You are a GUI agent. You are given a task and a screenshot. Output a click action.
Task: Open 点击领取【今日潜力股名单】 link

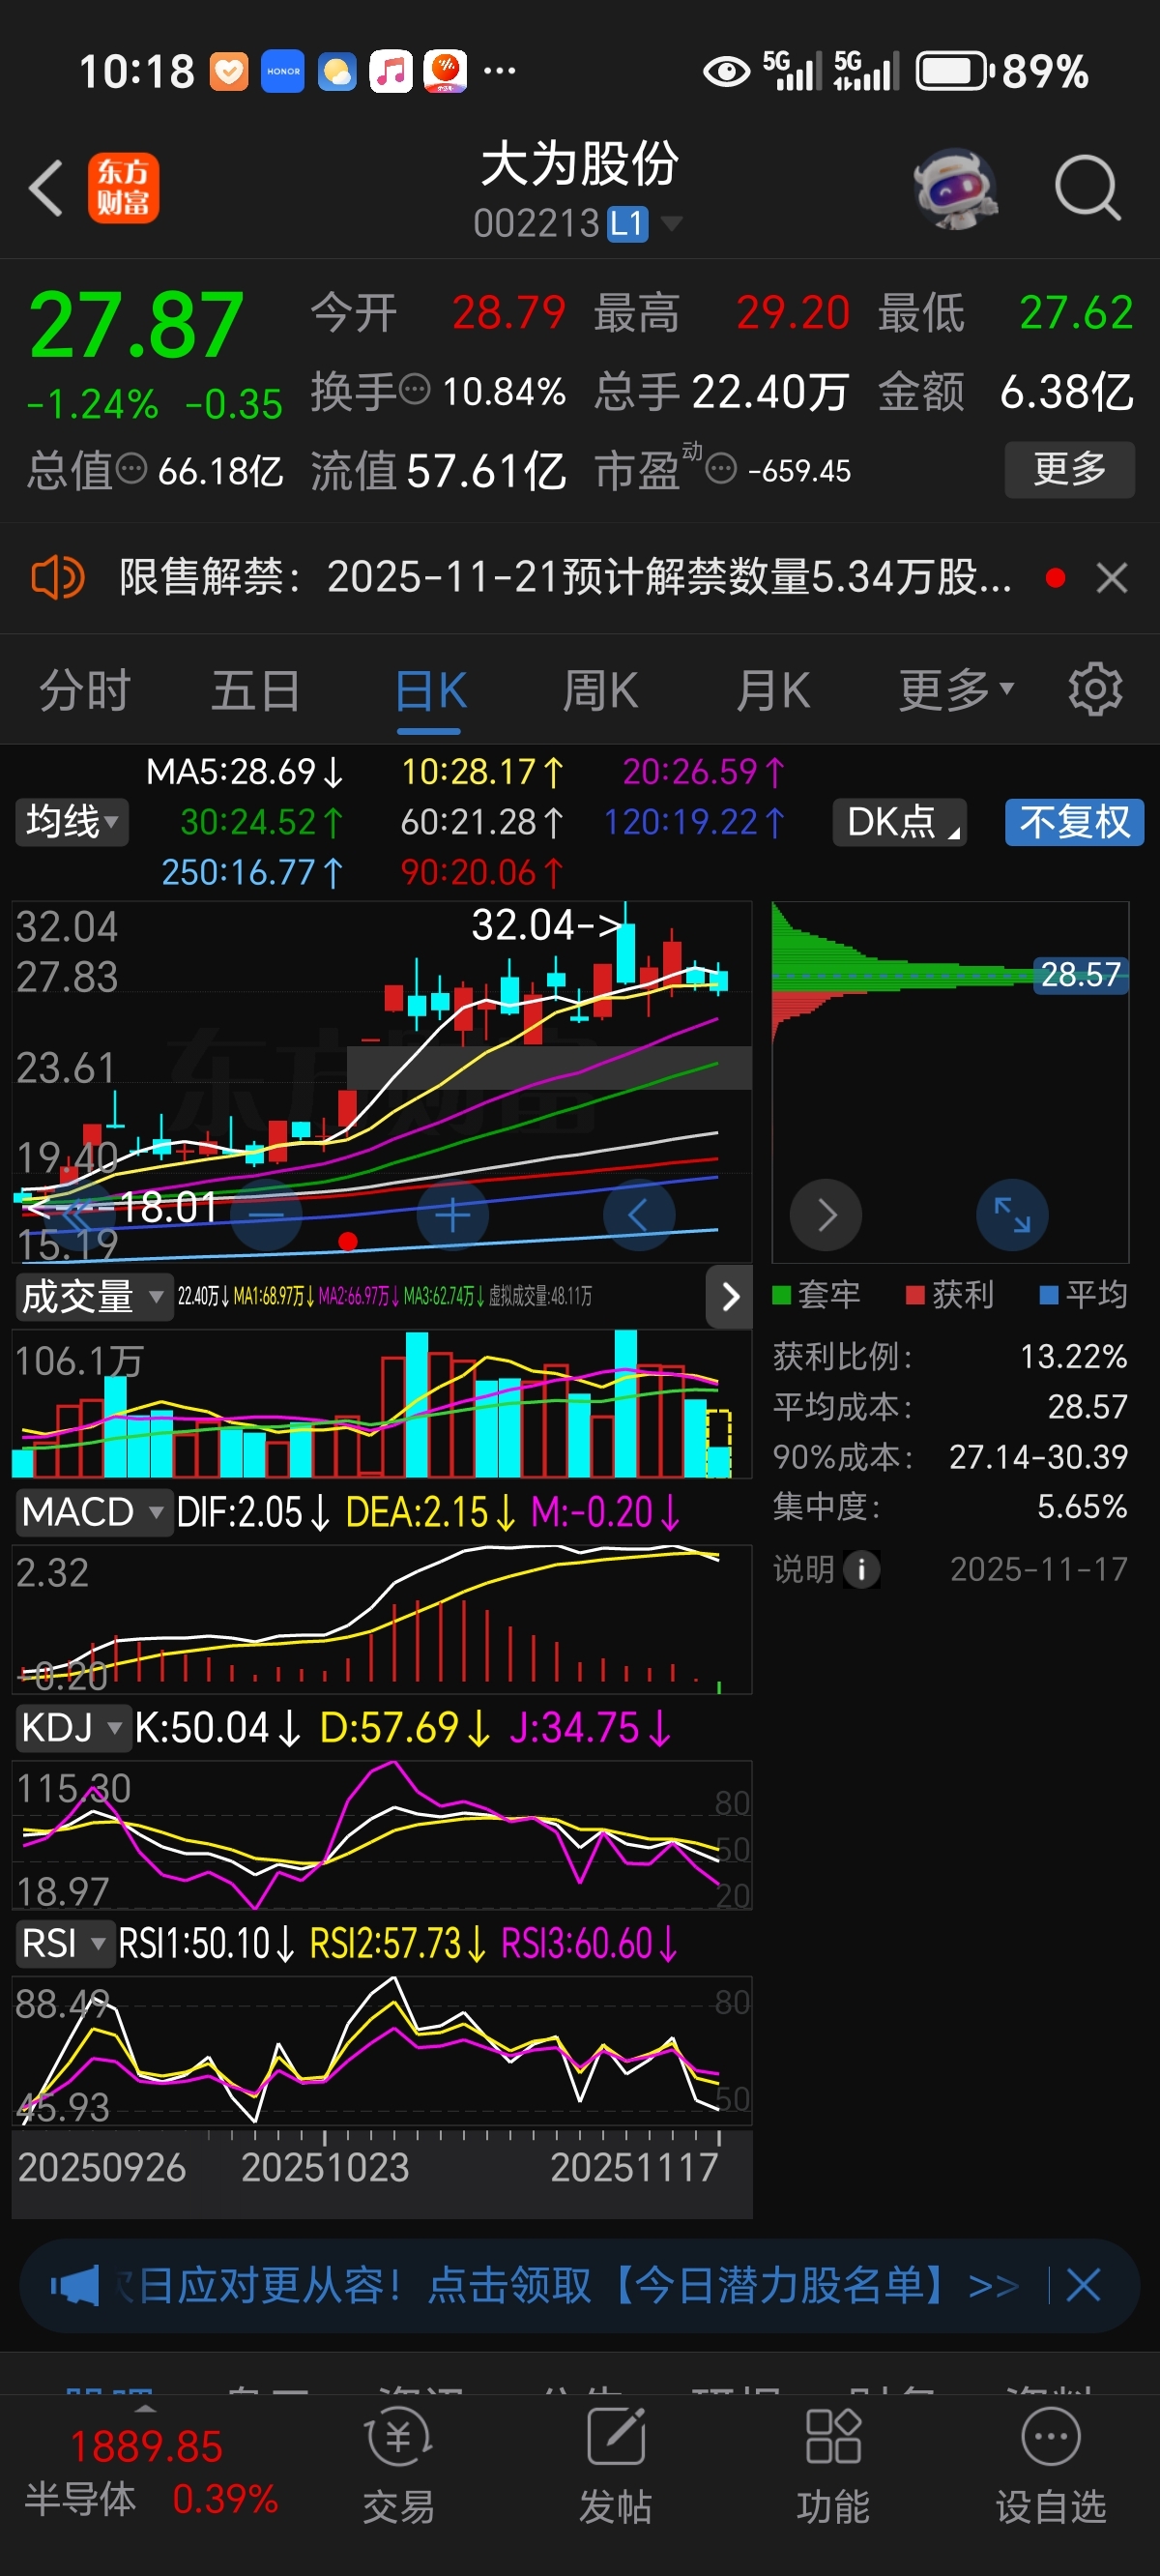tap(725, 2285)
